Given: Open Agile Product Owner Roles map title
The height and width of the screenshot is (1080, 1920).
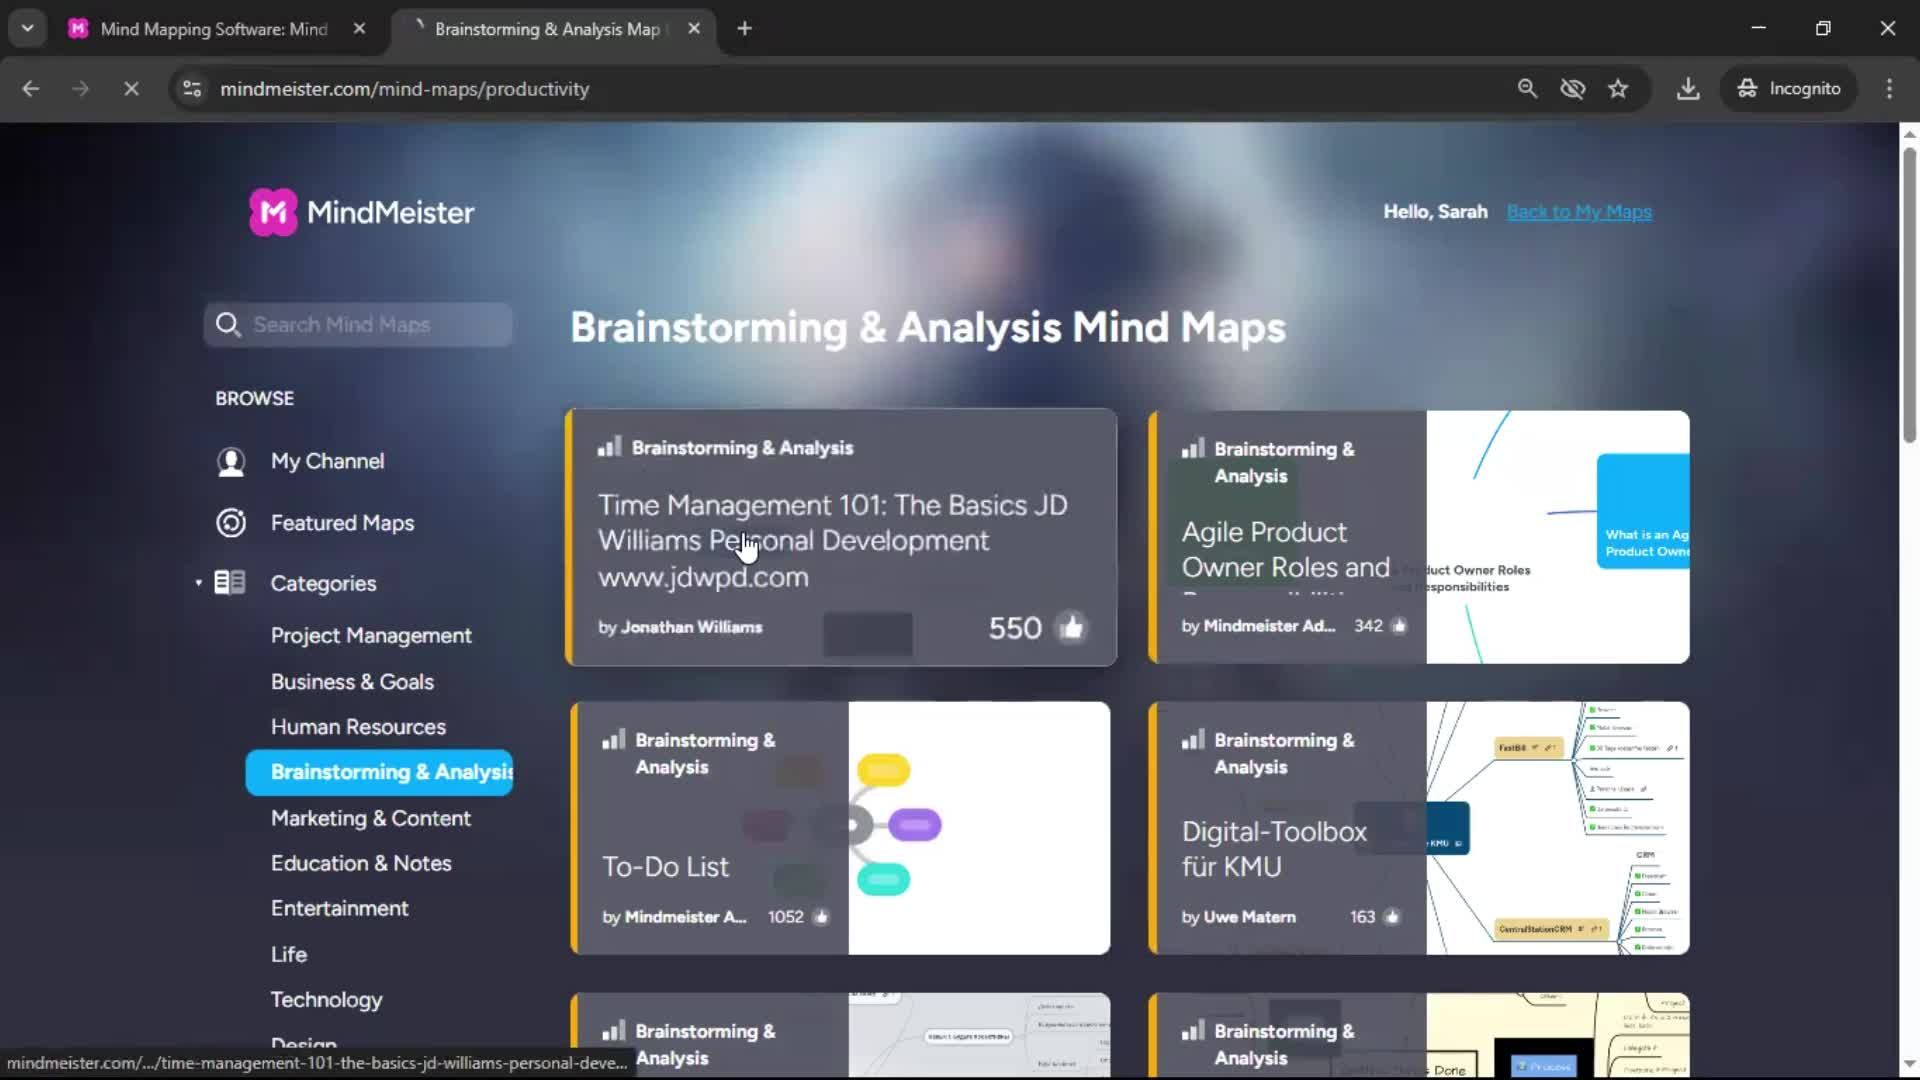Looking at the screenshot, I should tap(1285, 550).
